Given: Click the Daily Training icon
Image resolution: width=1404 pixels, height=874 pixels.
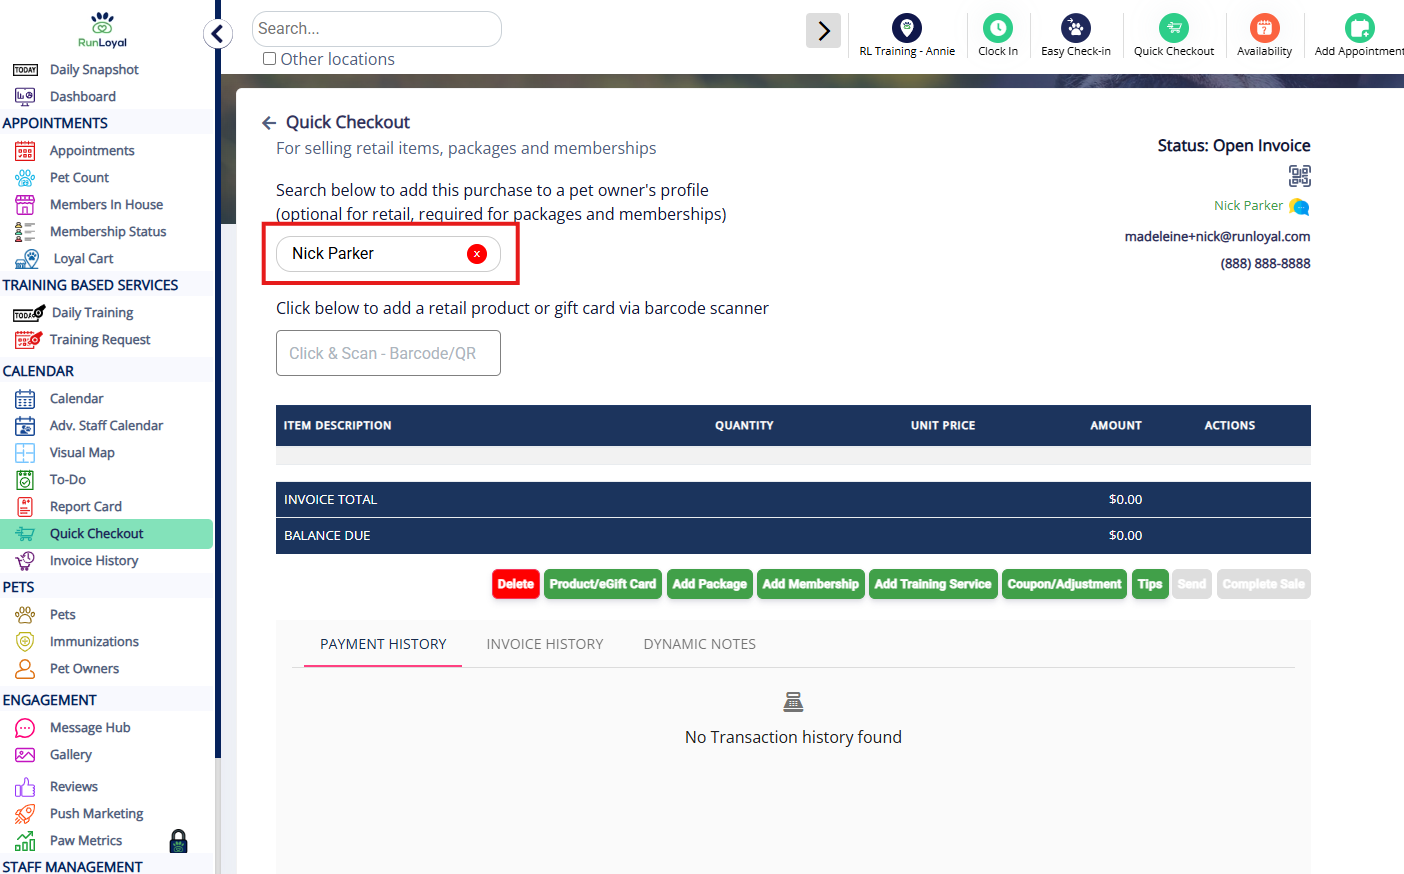Looking at the screenshot, I should click(29, 313).
